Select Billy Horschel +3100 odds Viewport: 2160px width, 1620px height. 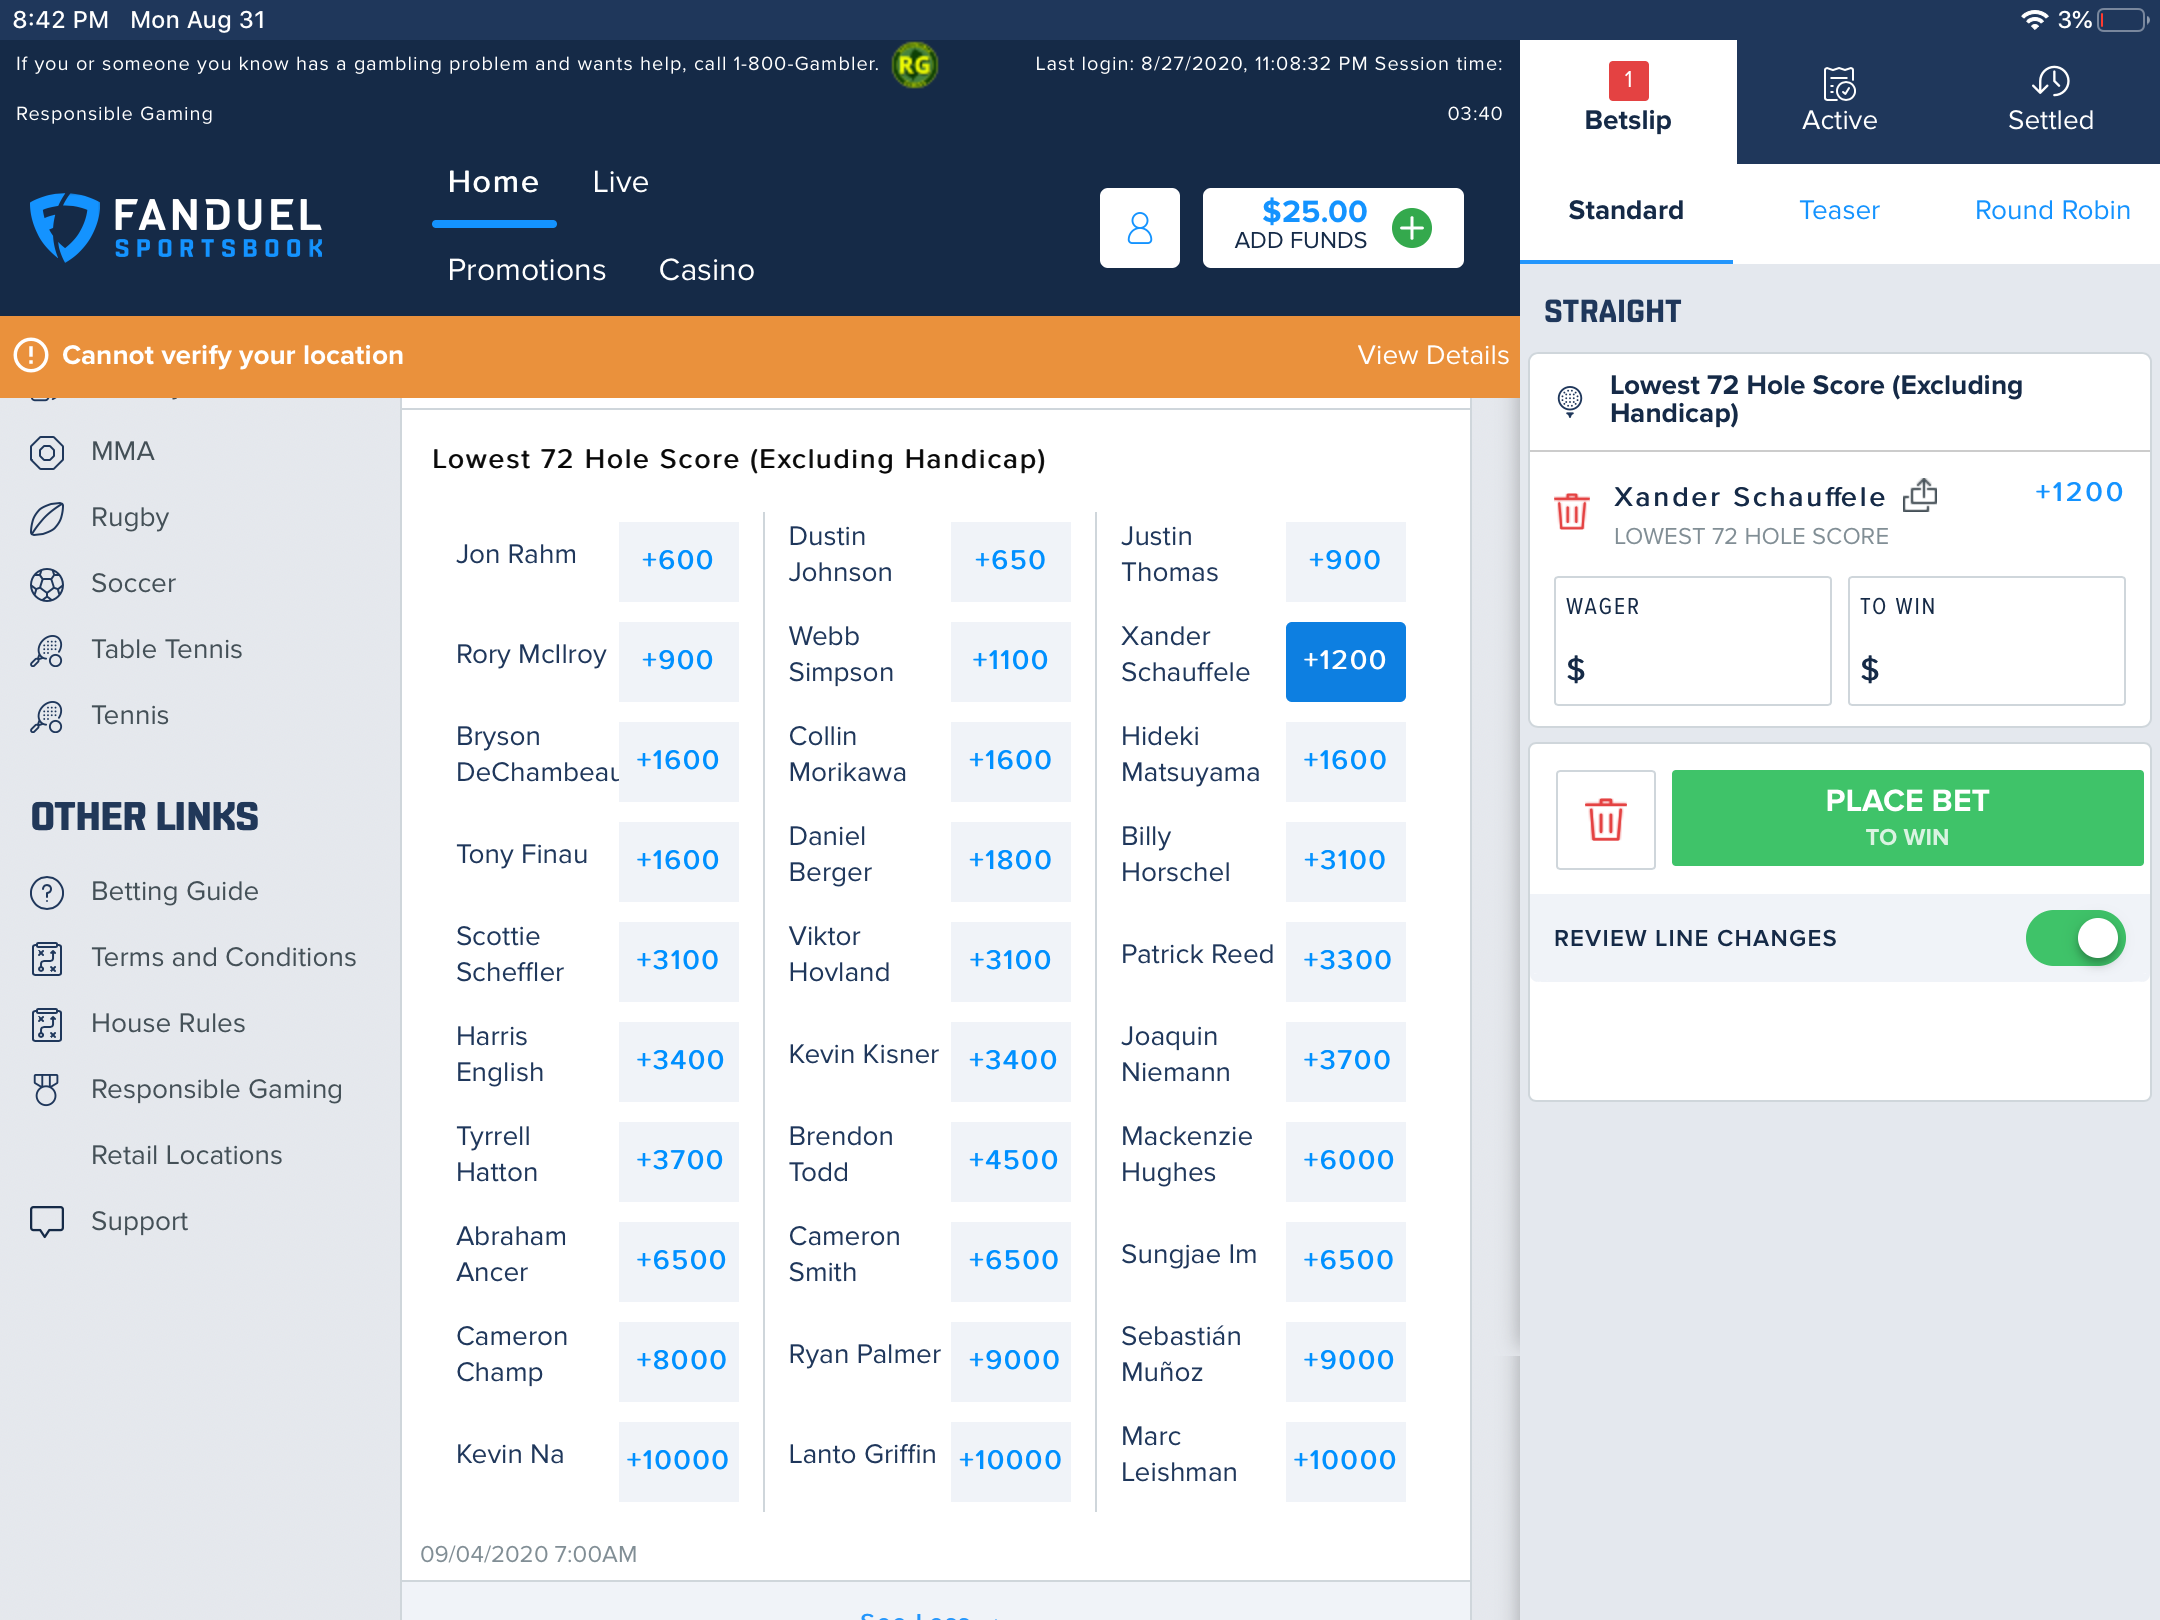click(x=1345, y=861)
